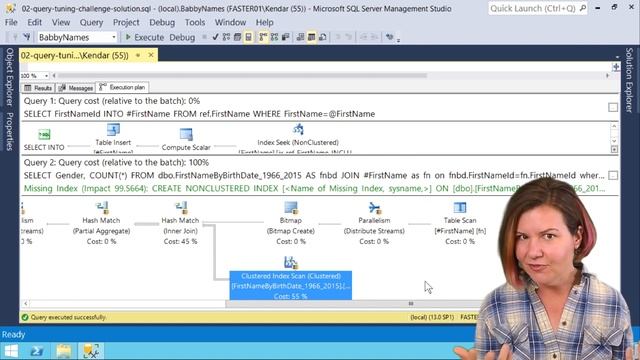Select the Index Seek (NonClustered) operator icon
The image size is (640, 360).
point(298,129)
